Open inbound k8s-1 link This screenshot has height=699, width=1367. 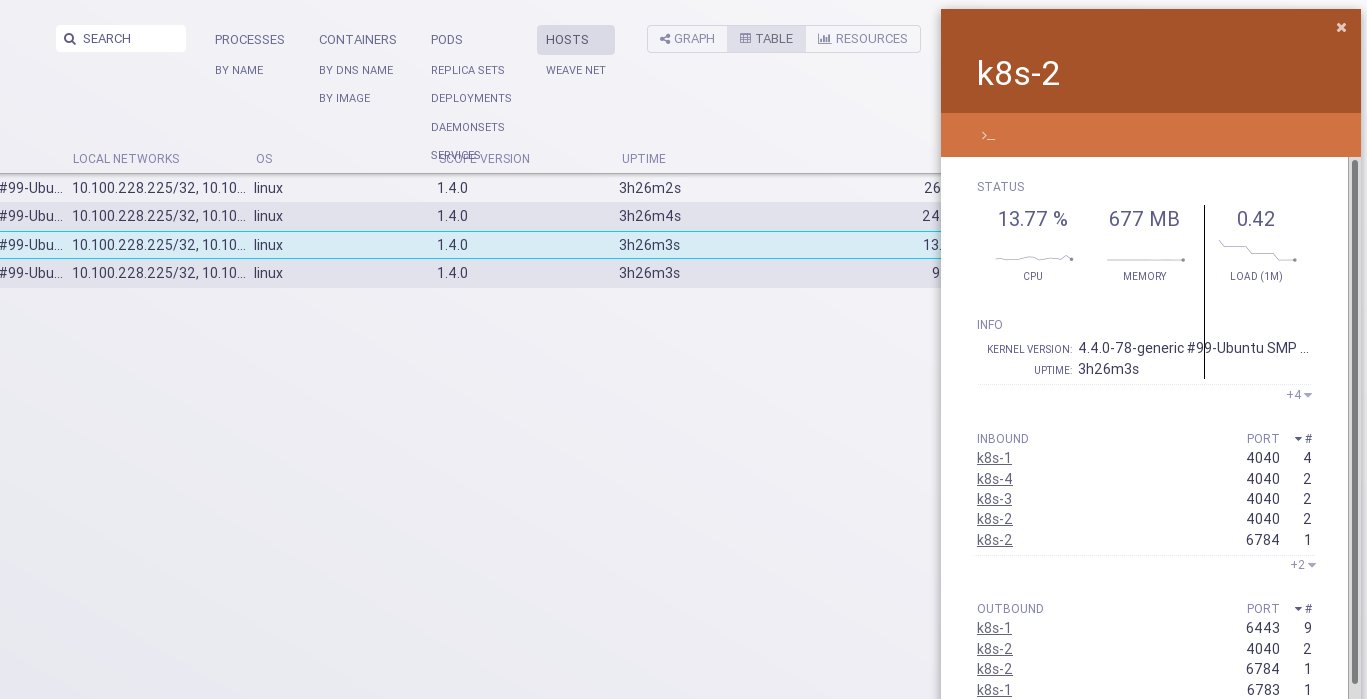pos(994,459)
